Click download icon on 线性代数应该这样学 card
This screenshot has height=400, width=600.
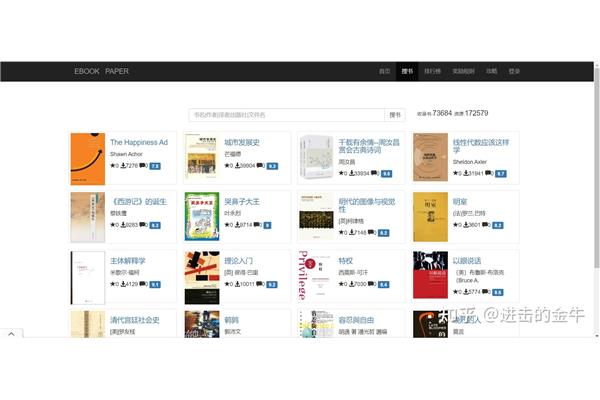point(466,173)
